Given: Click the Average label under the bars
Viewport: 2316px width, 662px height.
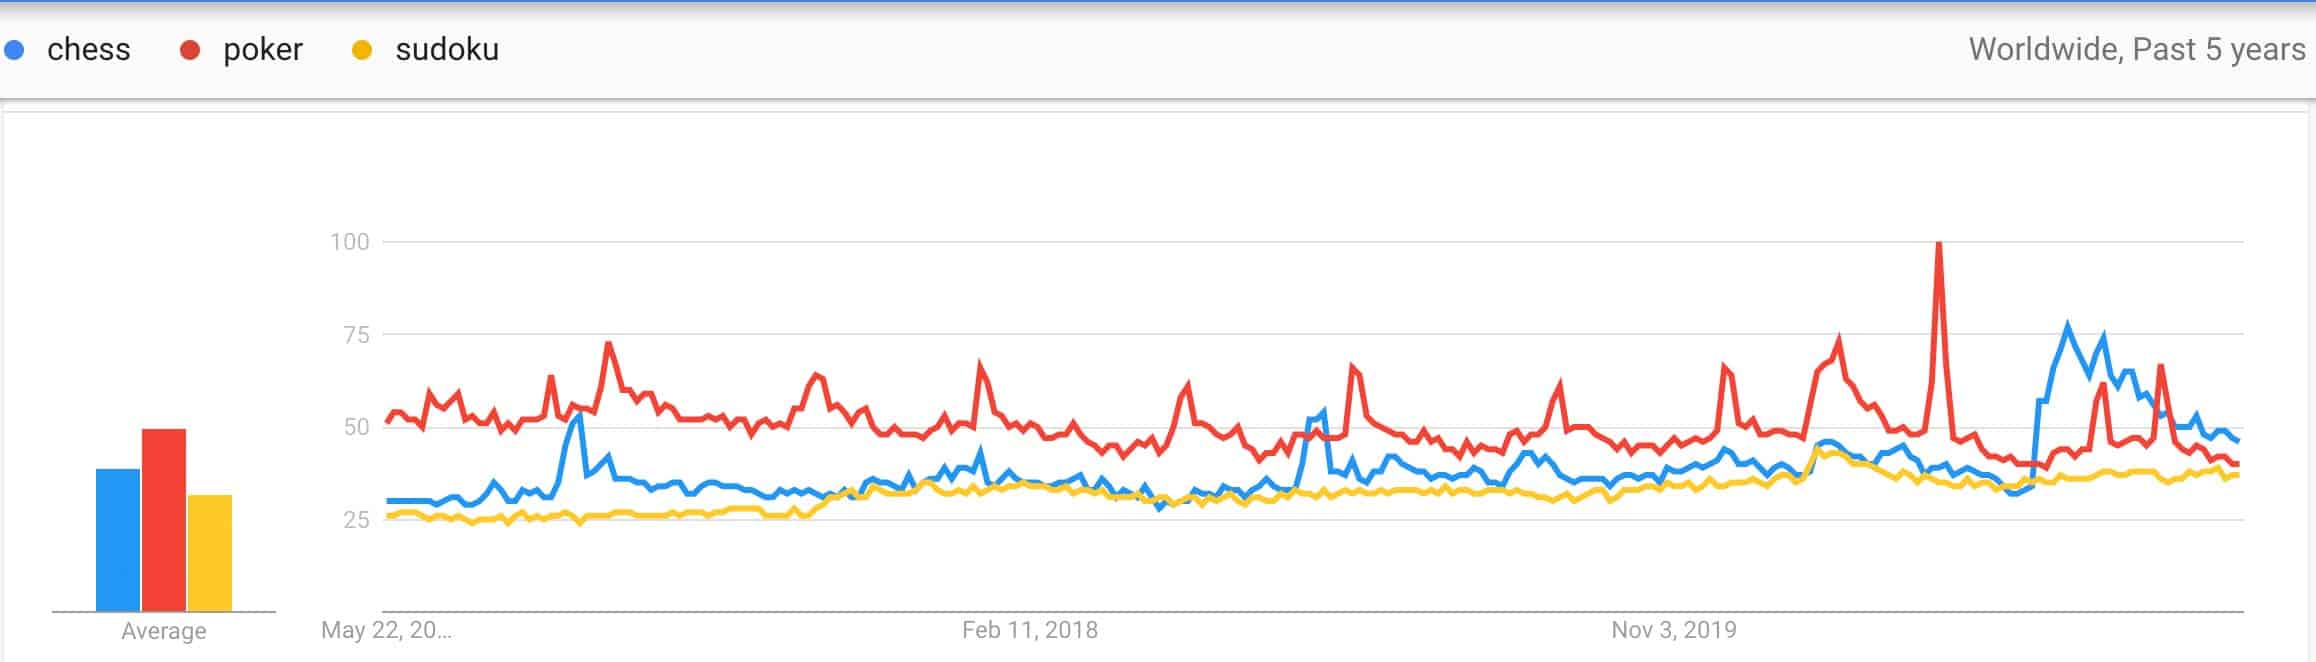Looking at the screenshot, I should pyautogui.click(x=164, y=631).
